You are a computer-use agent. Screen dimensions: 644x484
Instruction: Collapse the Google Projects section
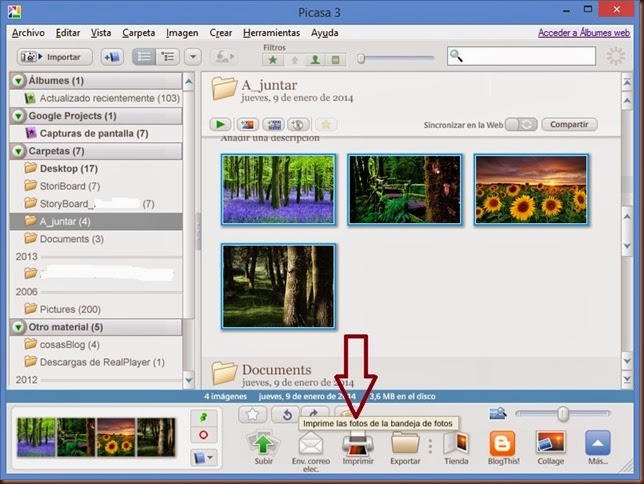[x=18, y=116]
